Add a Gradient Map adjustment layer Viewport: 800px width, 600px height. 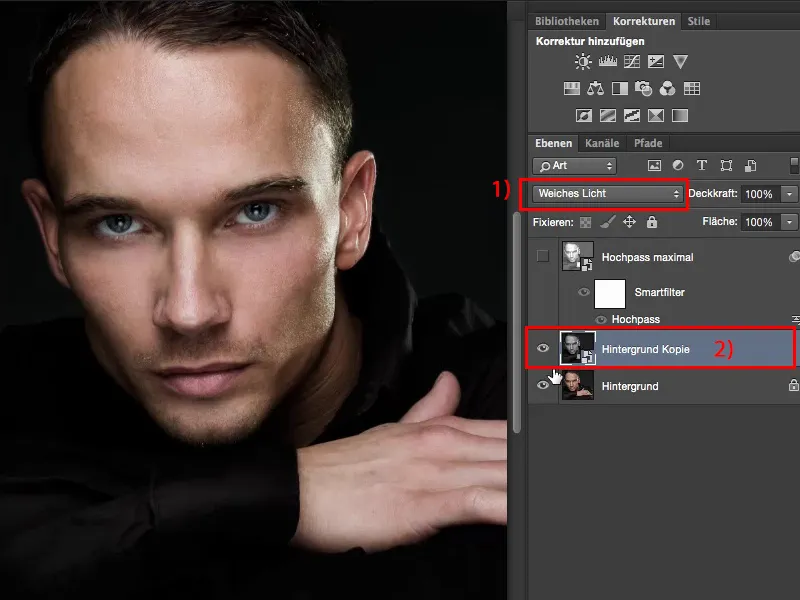pos(680,116)
